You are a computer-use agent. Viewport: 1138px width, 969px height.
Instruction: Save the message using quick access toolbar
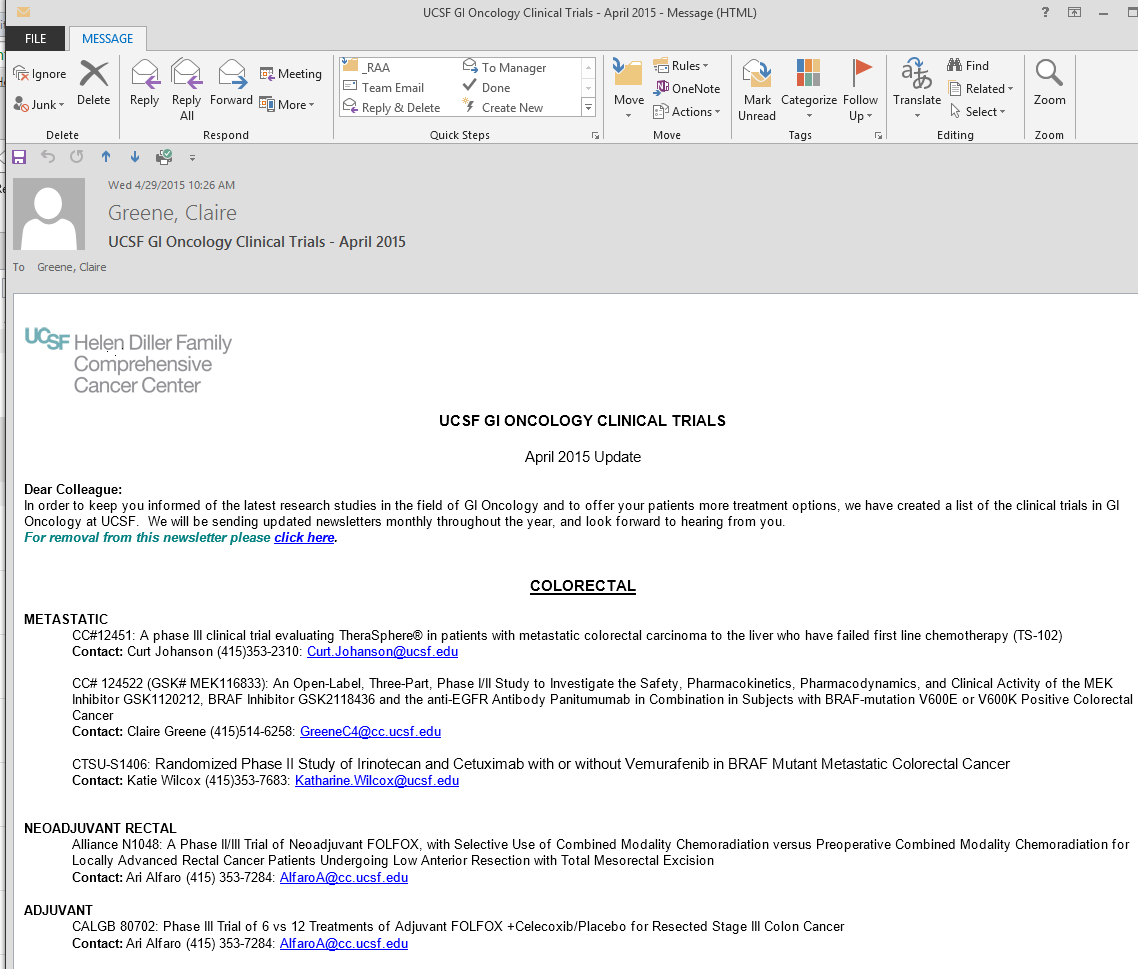pos(20,157)
